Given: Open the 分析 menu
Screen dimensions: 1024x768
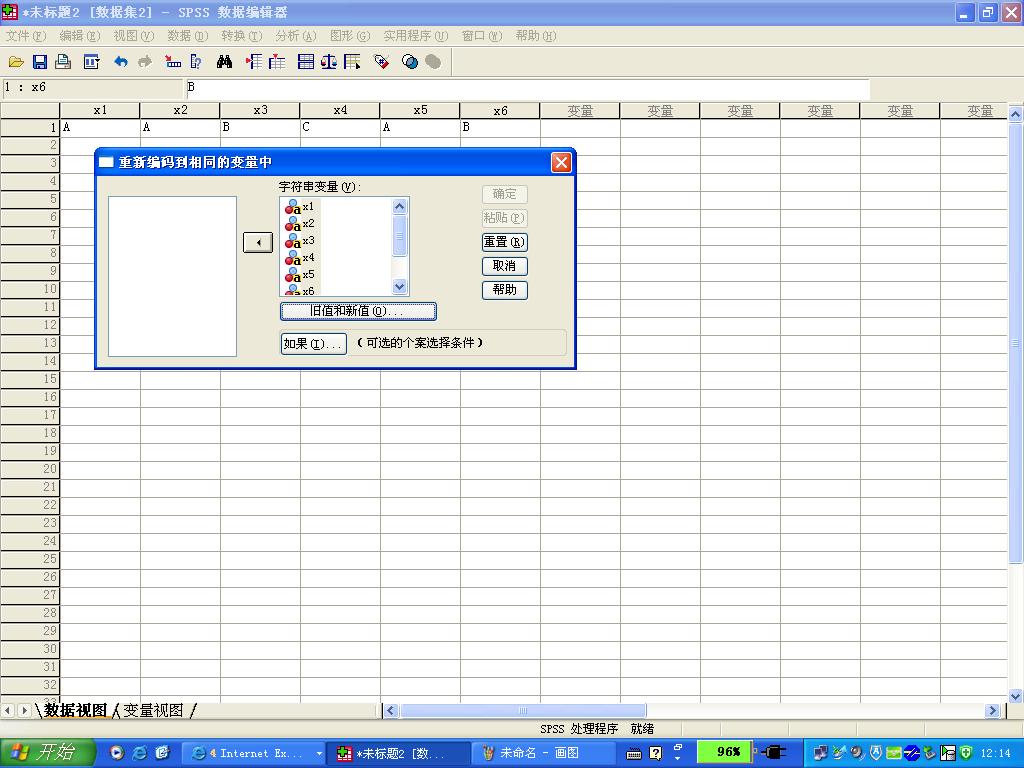Looking at the screenshot, I should coord(295,36).
